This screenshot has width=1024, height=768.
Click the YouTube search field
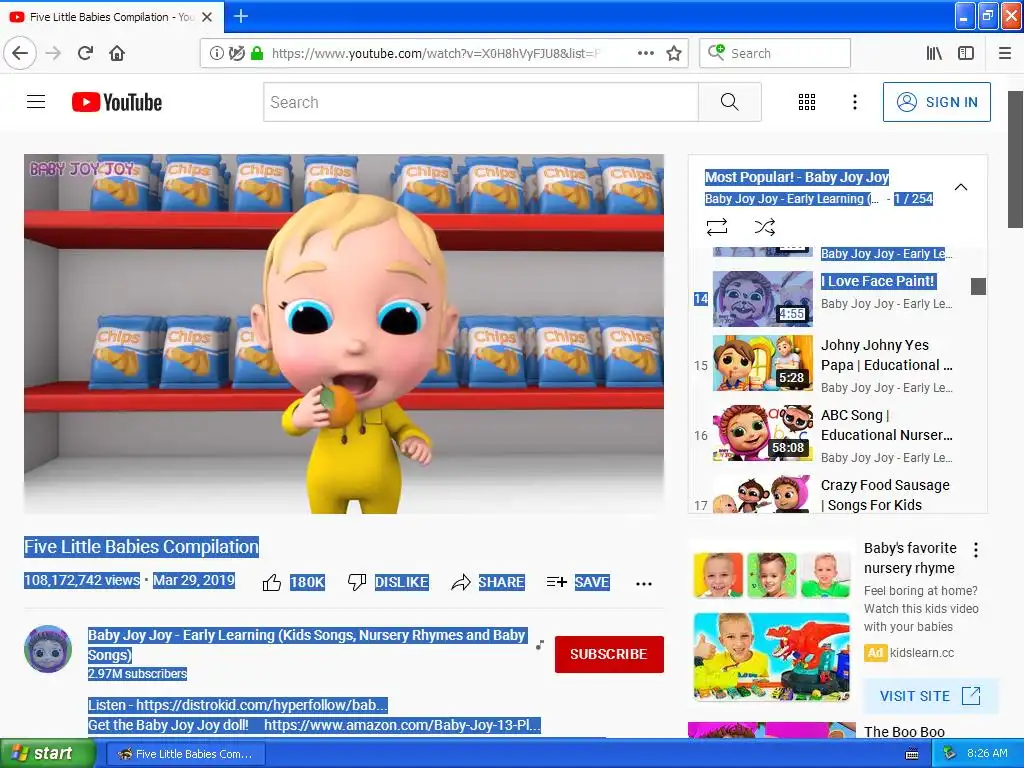point(481,102)
